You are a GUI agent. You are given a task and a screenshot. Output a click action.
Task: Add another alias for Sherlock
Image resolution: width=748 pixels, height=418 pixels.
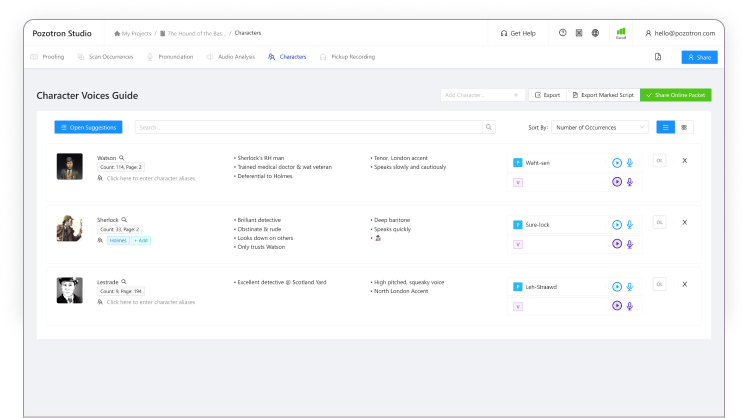141,240
